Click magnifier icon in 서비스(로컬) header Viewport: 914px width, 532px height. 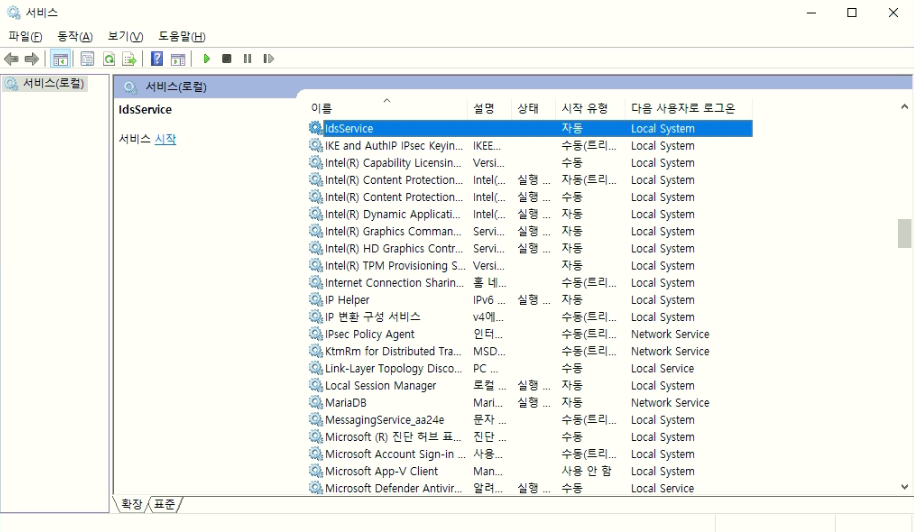tap(131, 87)
